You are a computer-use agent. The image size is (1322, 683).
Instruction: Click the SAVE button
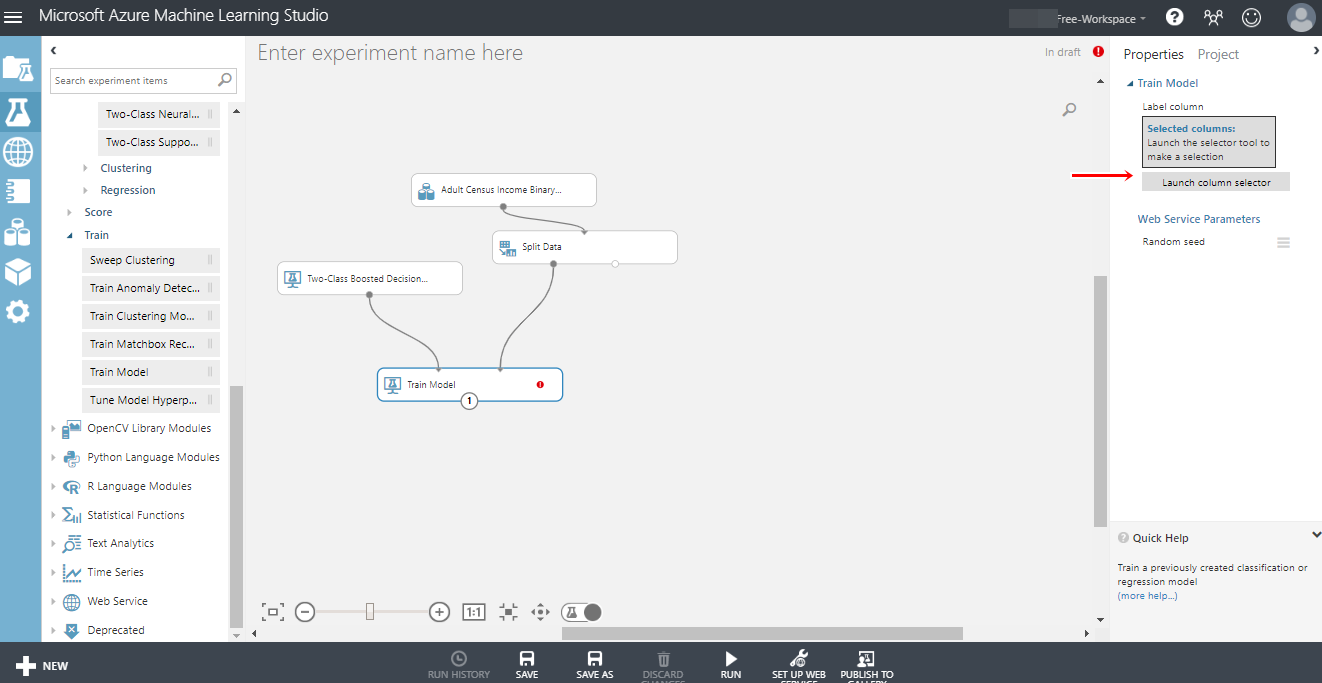527,665
